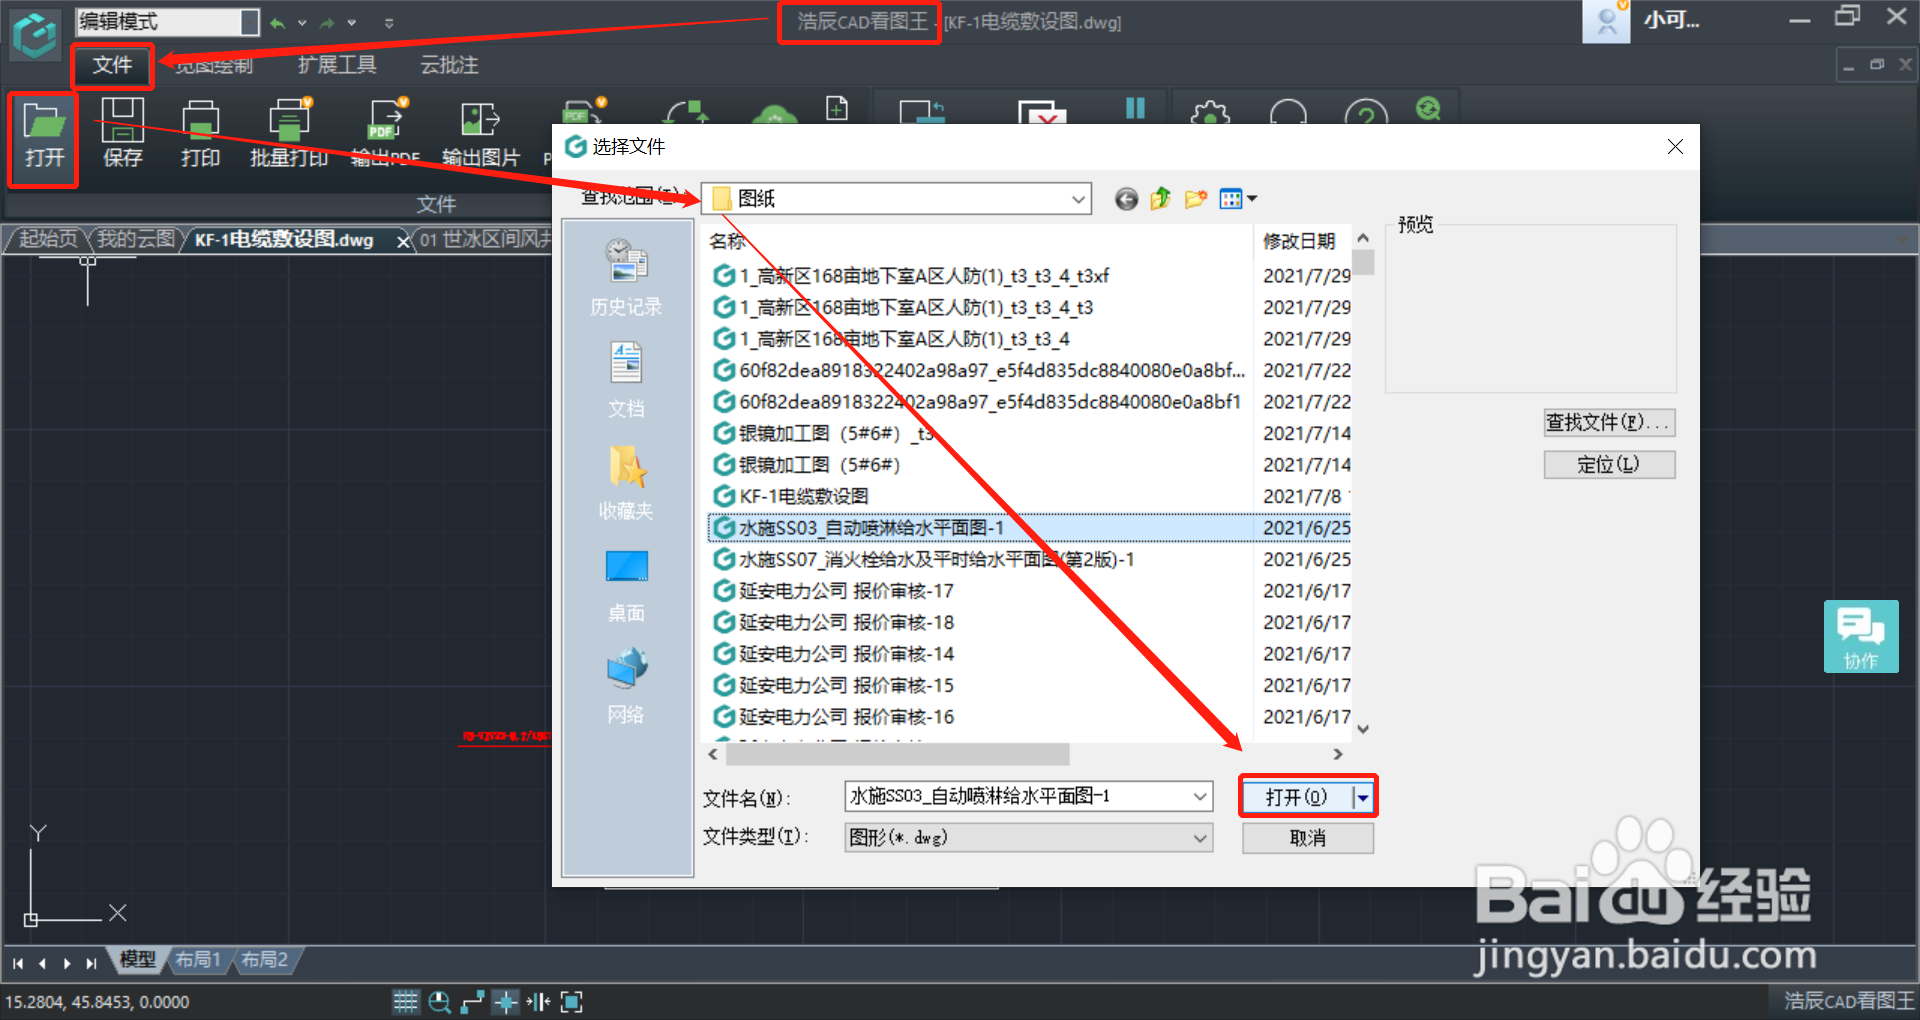Screen dimensions: 1920x1020
Task: Close the 选择文件 dialog
Action: pyautogui.click(x=1675, y=147)
